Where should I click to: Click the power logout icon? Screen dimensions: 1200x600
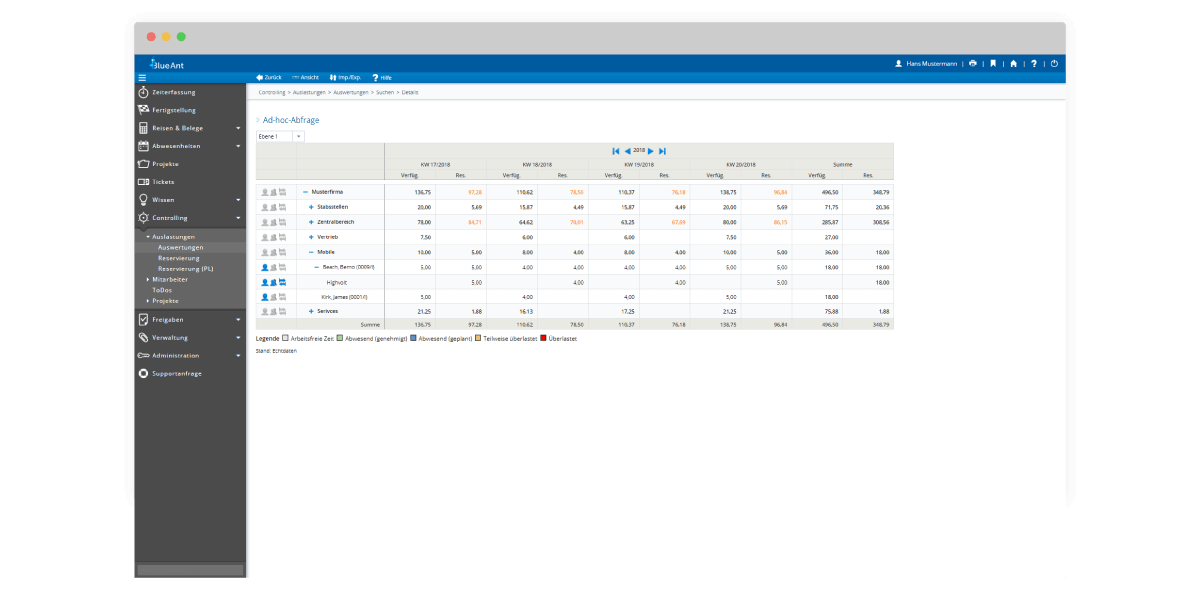pos(1054,63)
